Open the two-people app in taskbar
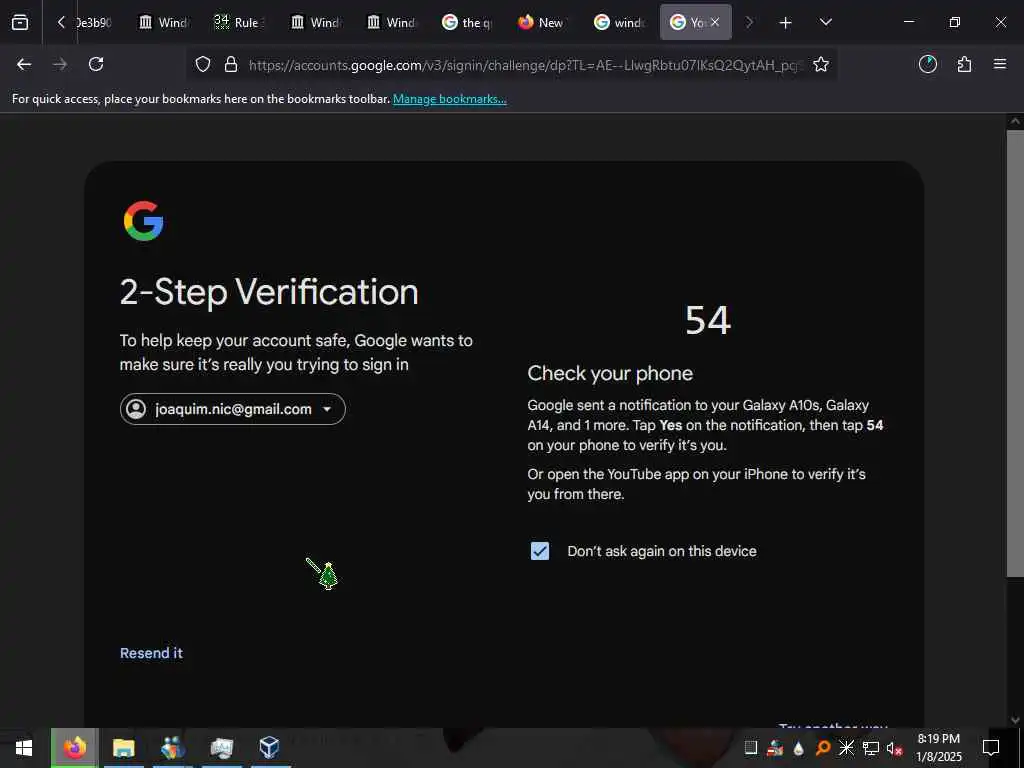The width and height of the screenshot is (1024, 768). [x=172, y=748]
